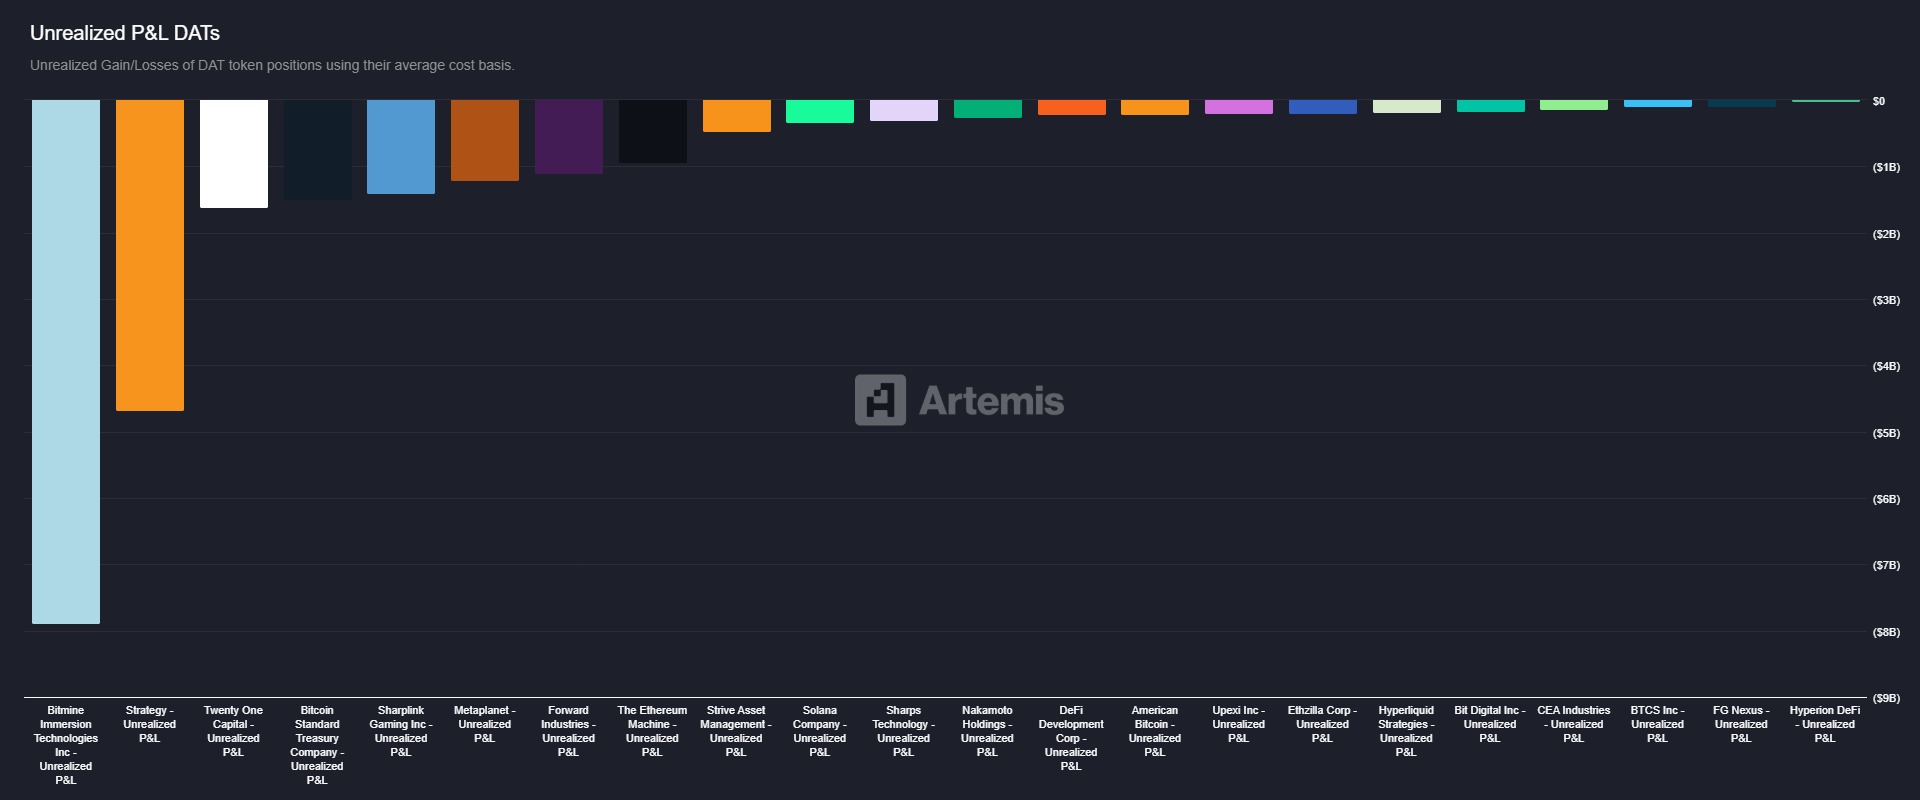
Task: Click the white Twenty One Capital bar
Action: [x=234, y=153]
